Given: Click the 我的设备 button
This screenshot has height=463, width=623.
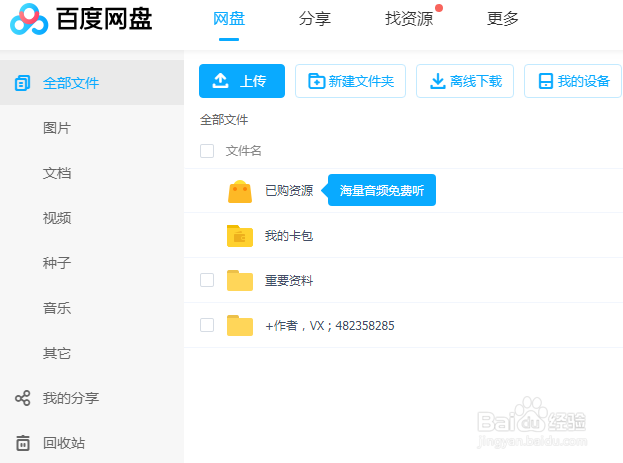Looking at the screenshot, I should [x=573, y=81].
